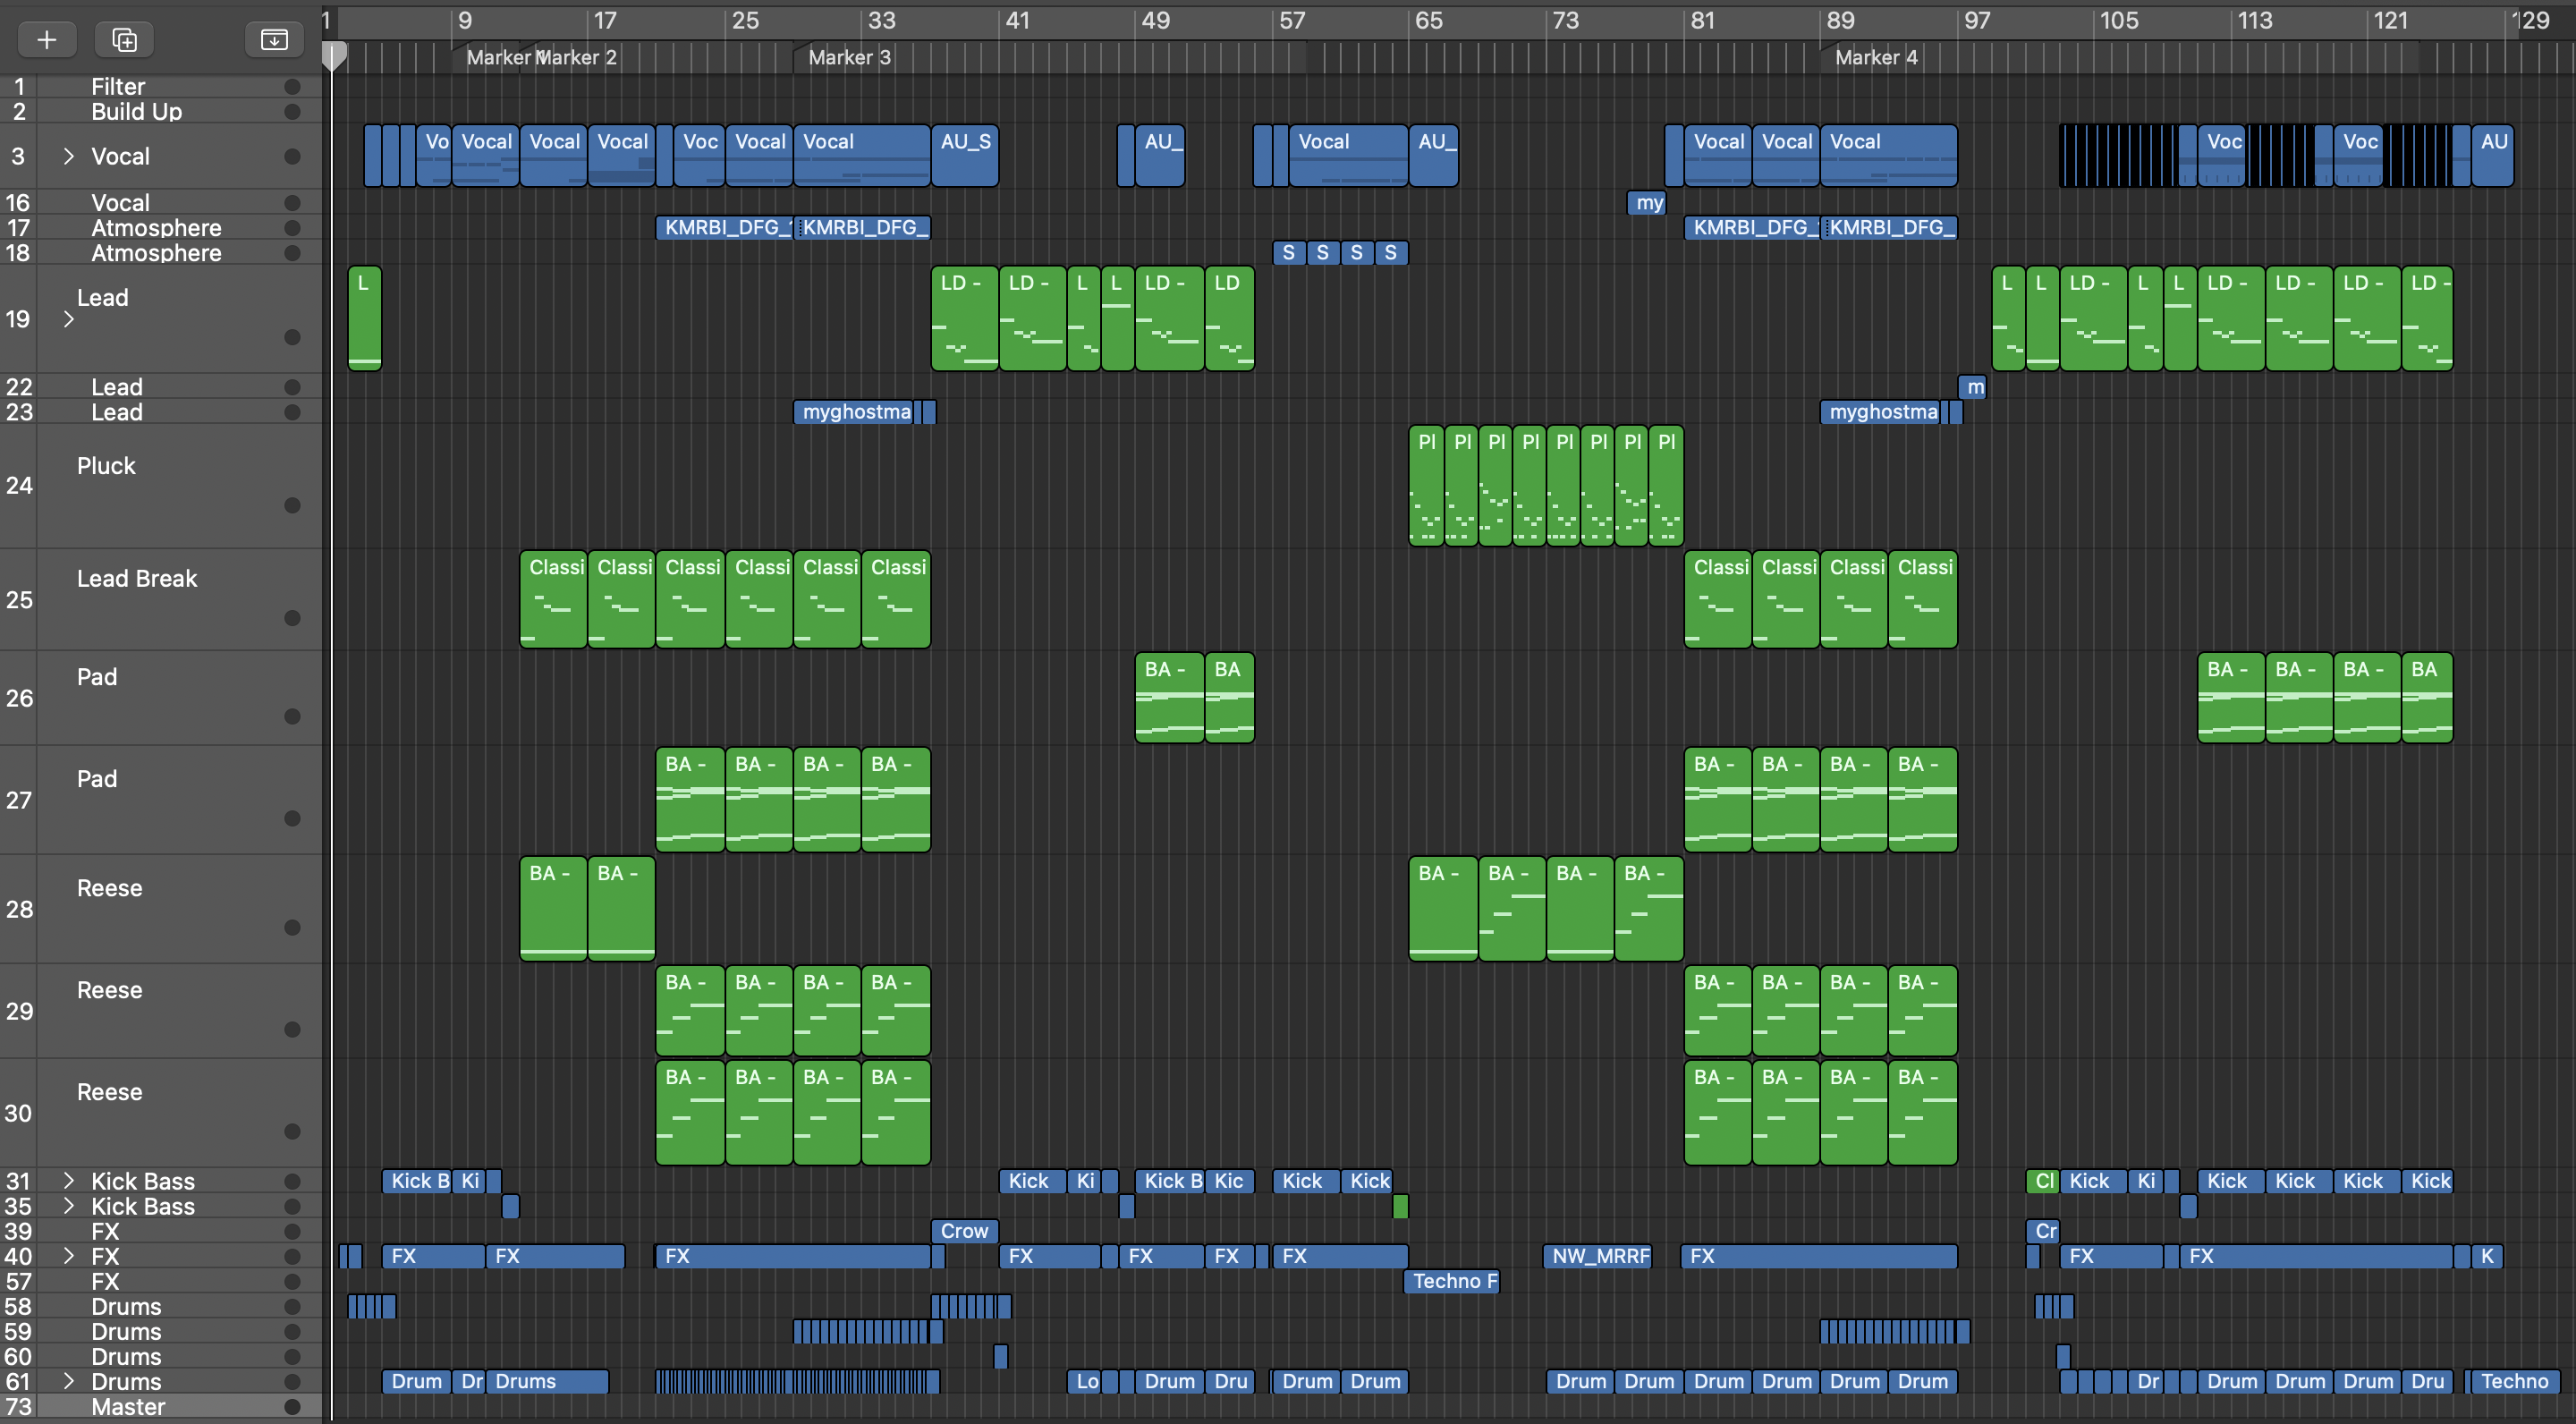Image resolution: width=2576 pixels, height=1424 pixels.
Task: Select the Lead Break track header
Action: (161, 599)
